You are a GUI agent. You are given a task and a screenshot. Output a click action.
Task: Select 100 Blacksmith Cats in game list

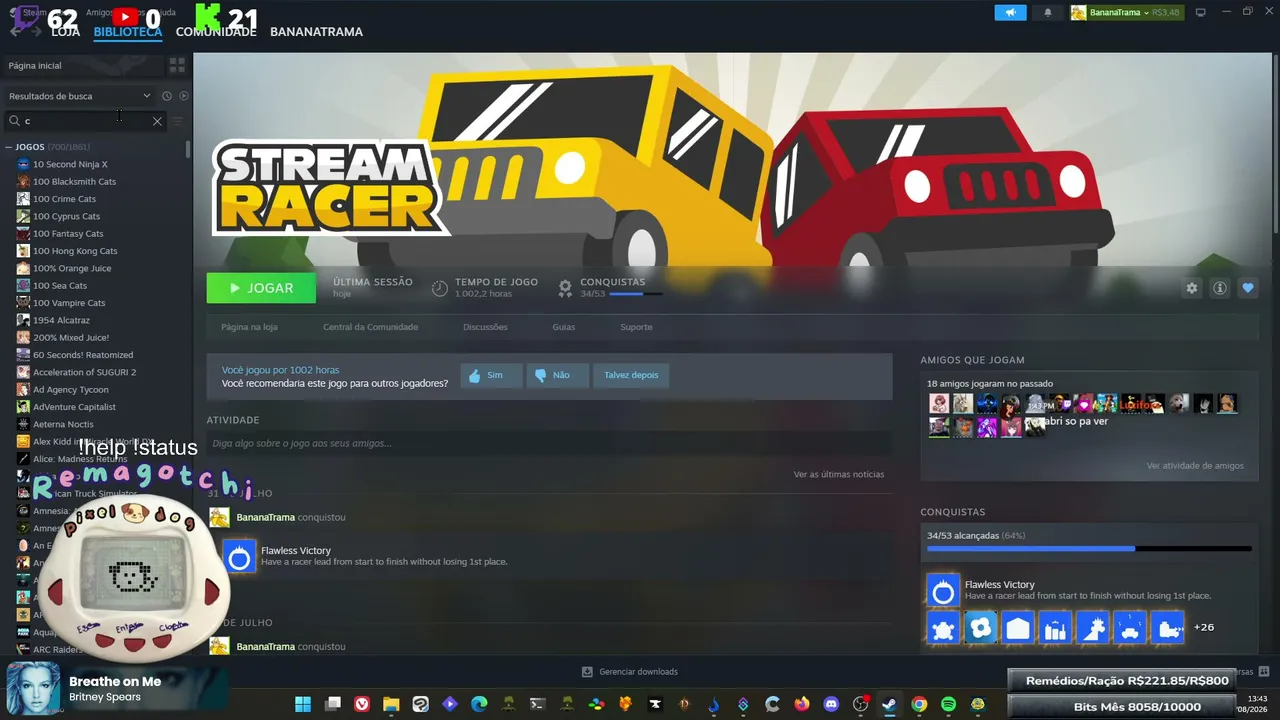point(74,182)
